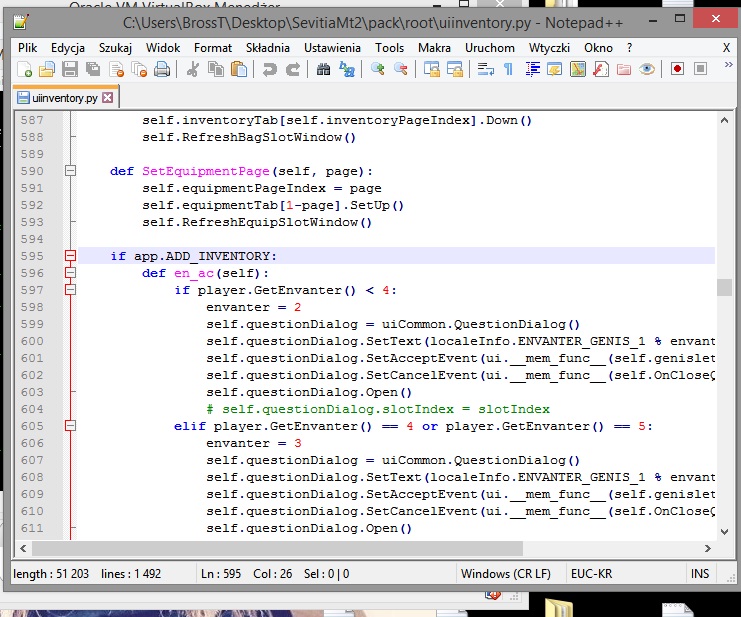Close document with X beside the menu bar
The image size is (741, 617).
pos(726,48)
